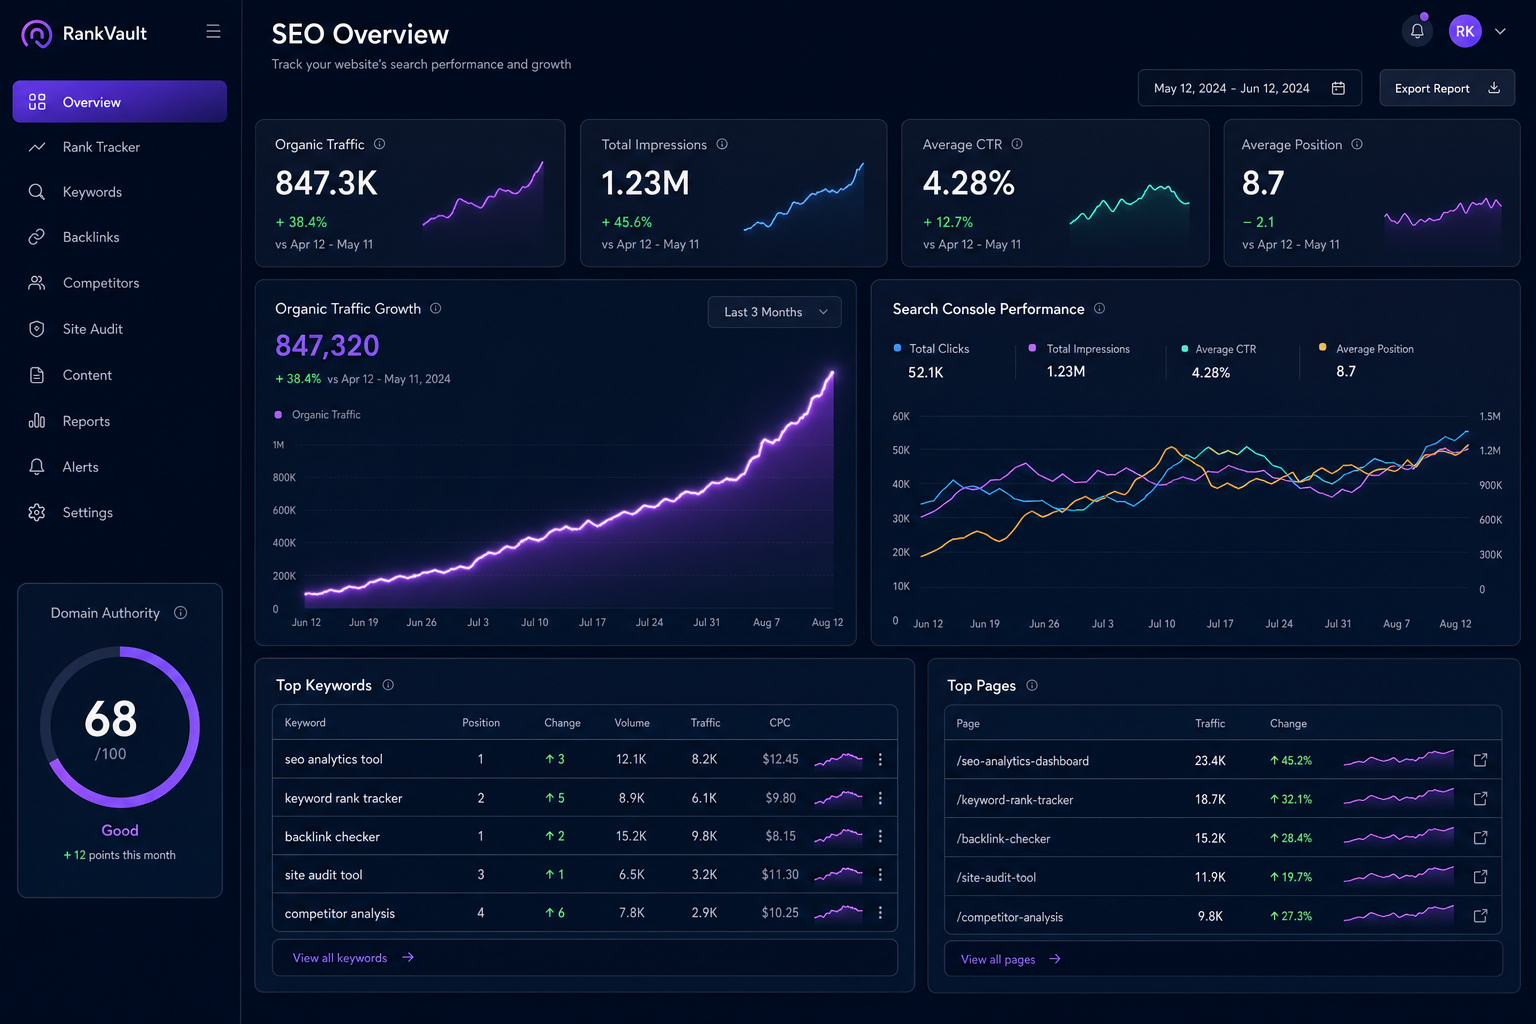This screenshot has height=1024, width=1536.
Task: Sort keywords by Position column header
Action: click(x=481, y=723)
